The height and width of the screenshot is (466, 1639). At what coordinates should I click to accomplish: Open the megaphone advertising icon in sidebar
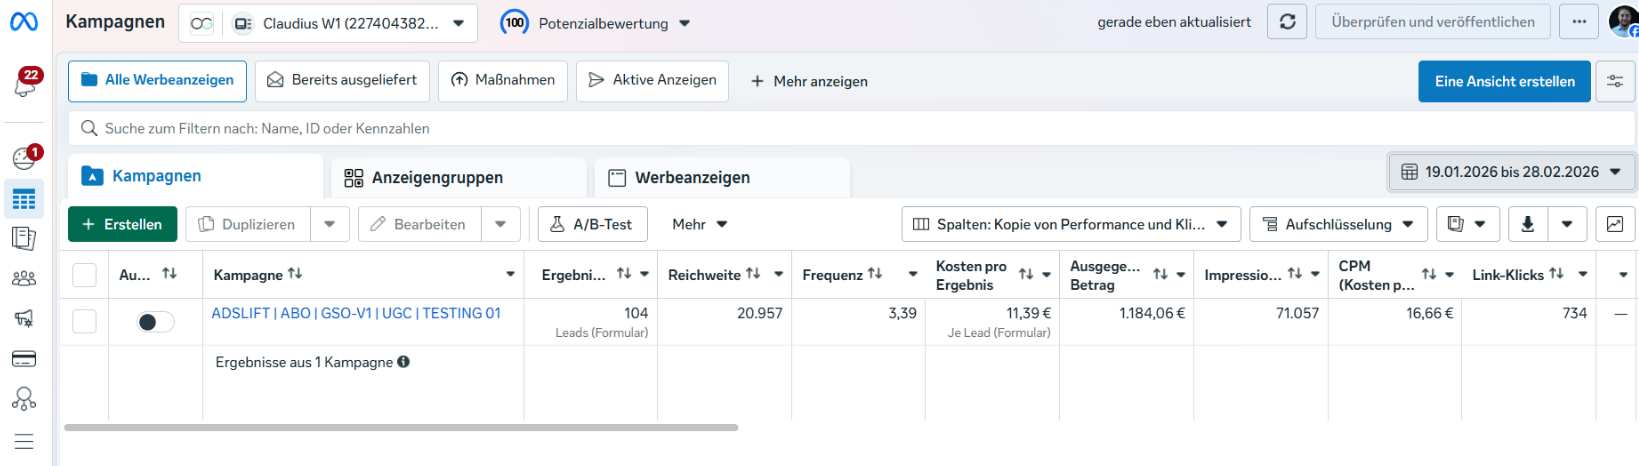tap(24, 318)
